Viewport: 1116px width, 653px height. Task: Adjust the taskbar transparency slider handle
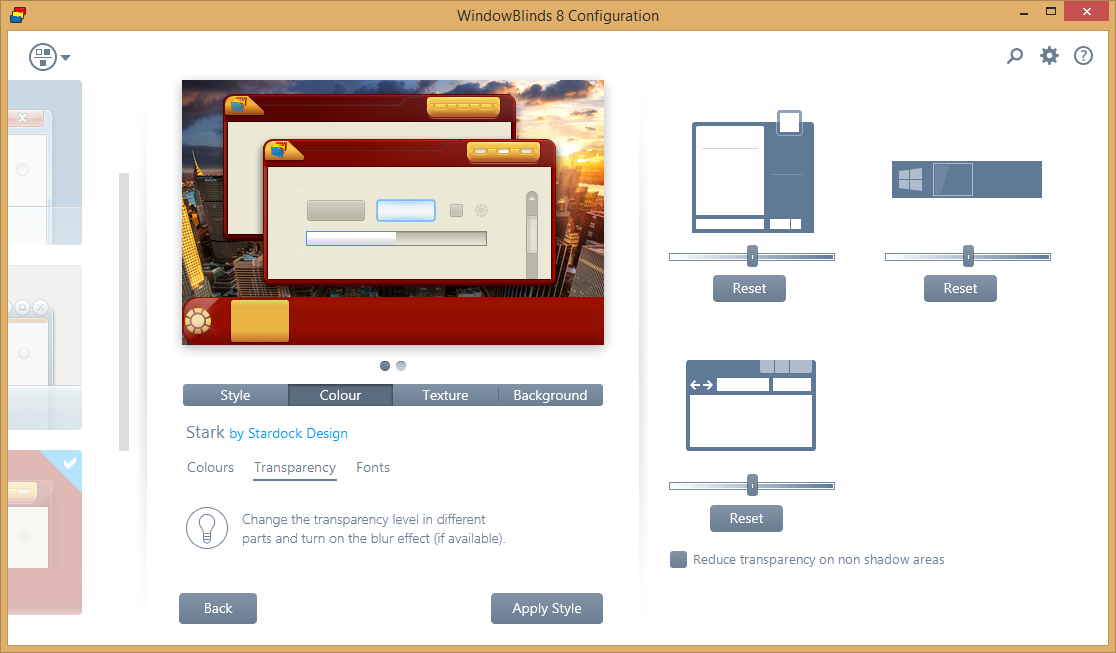click(968, 256)
